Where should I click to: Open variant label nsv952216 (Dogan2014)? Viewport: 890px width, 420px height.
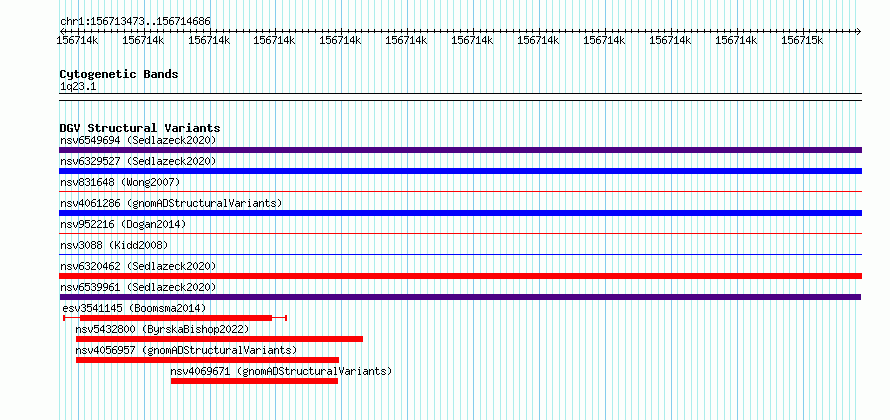coord(123,224)
